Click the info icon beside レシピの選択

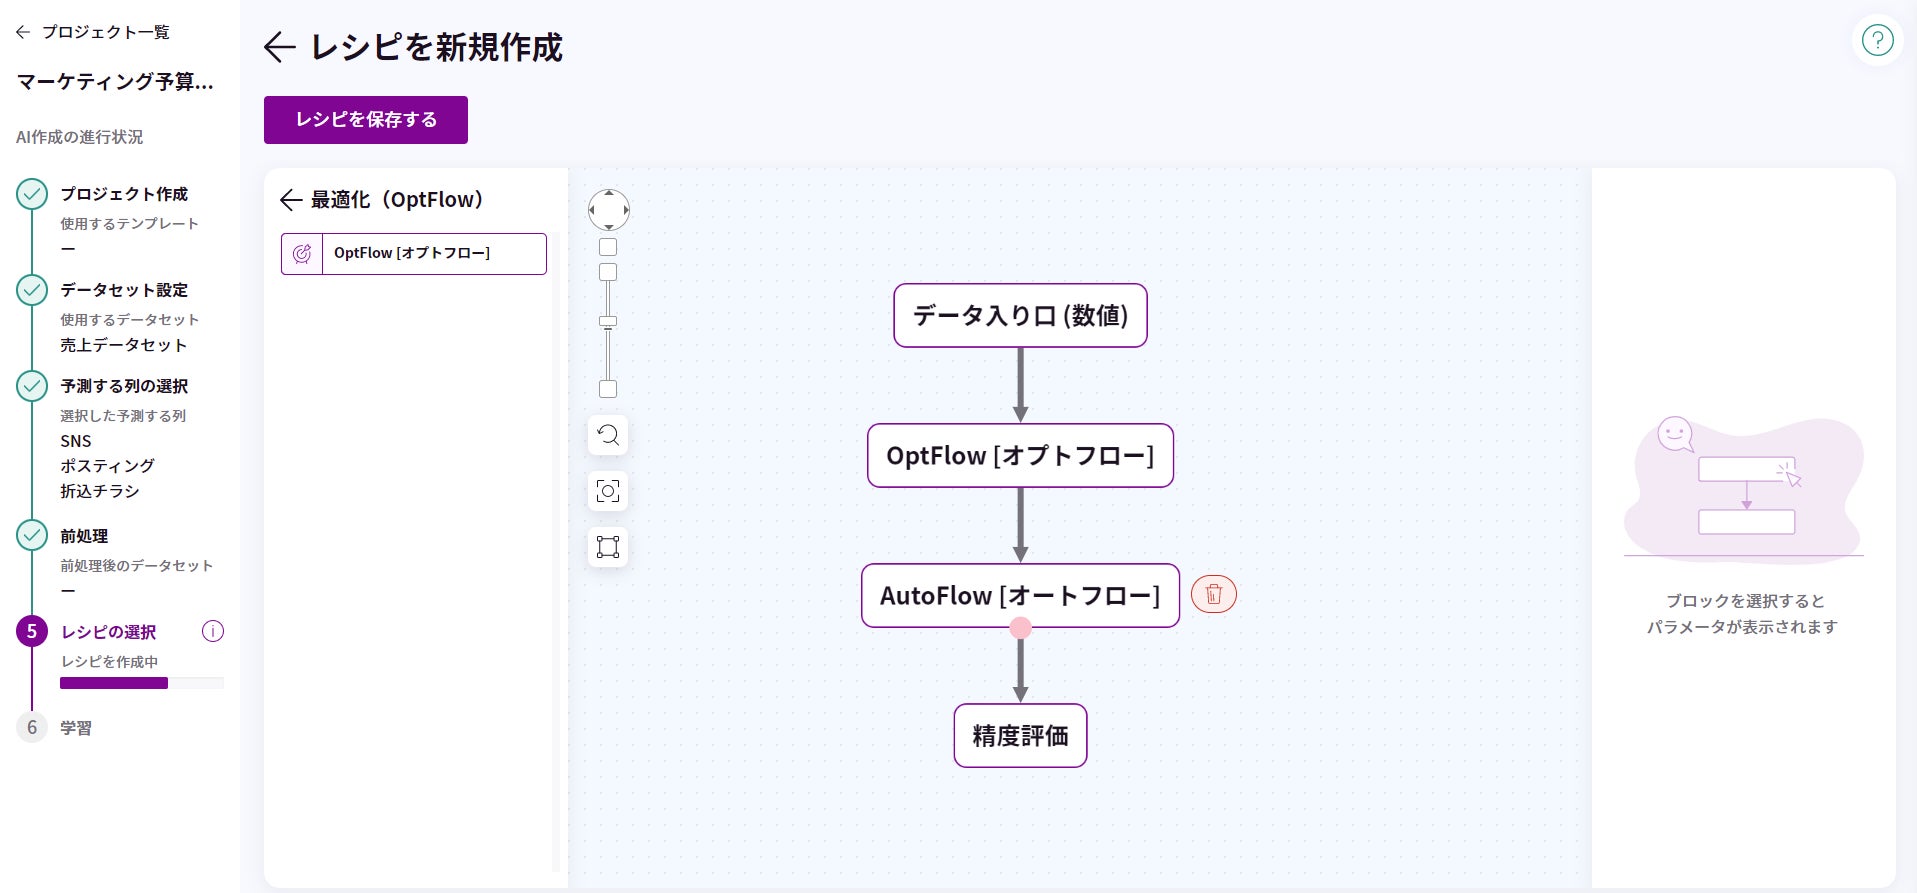point(213,631)
